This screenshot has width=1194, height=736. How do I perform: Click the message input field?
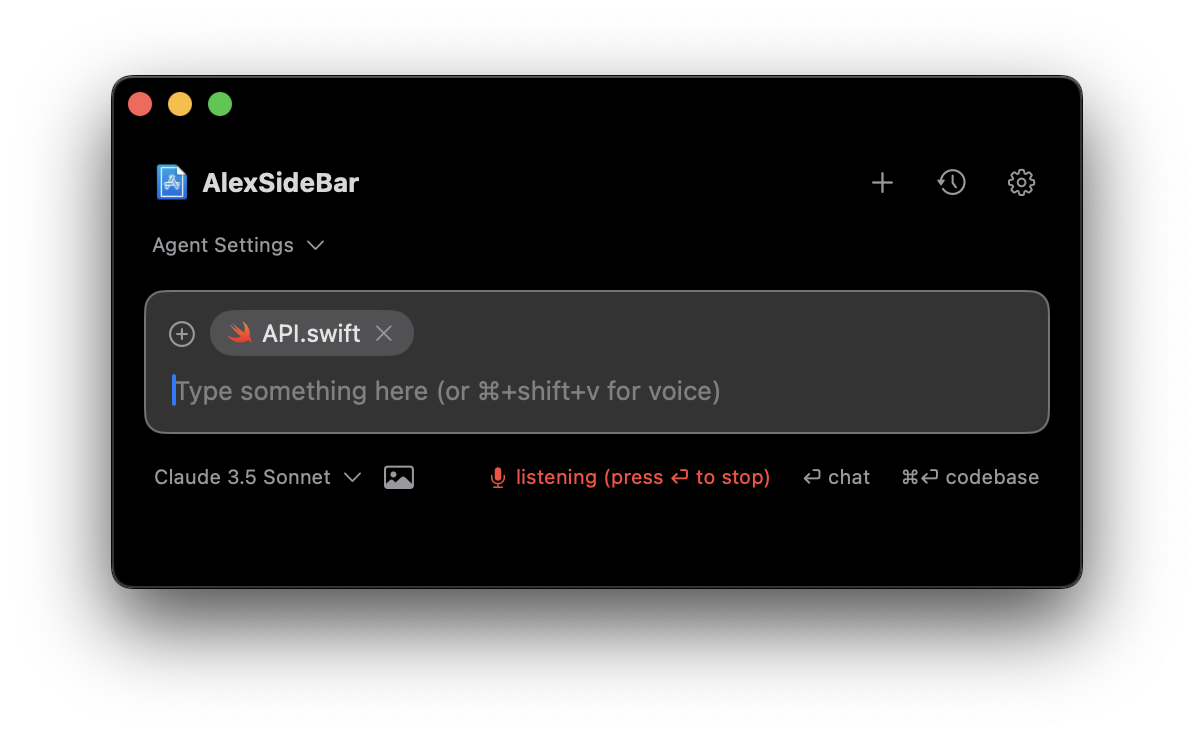pyautogui.click(x=500, y=391)
